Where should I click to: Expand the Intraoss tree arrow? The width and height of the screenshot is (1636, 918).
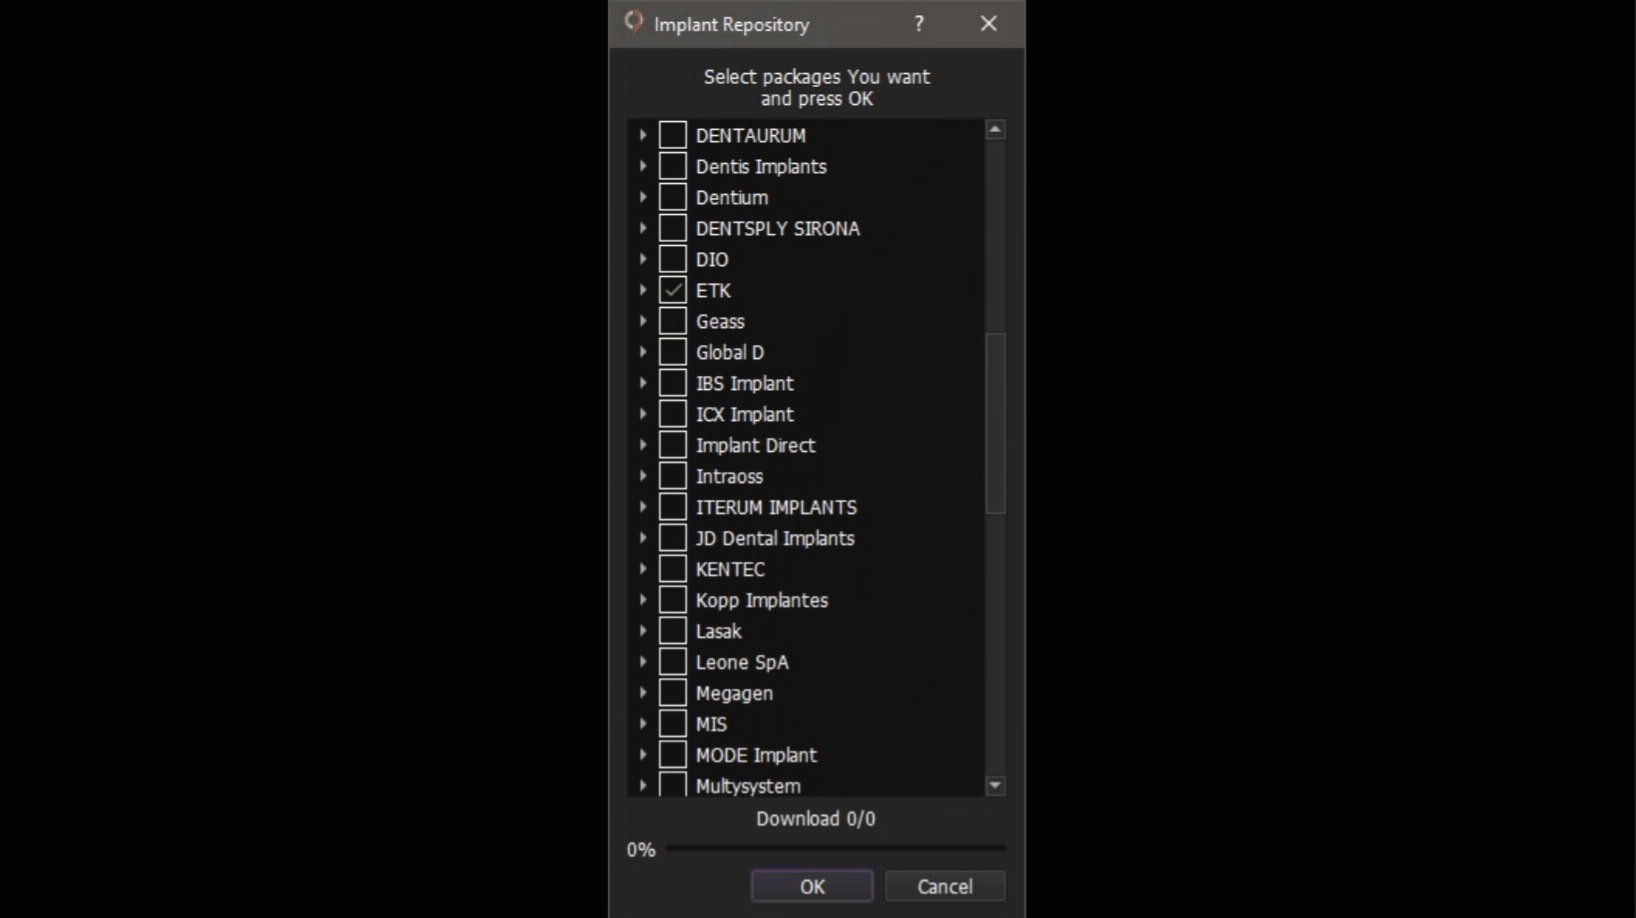[643, 476]
